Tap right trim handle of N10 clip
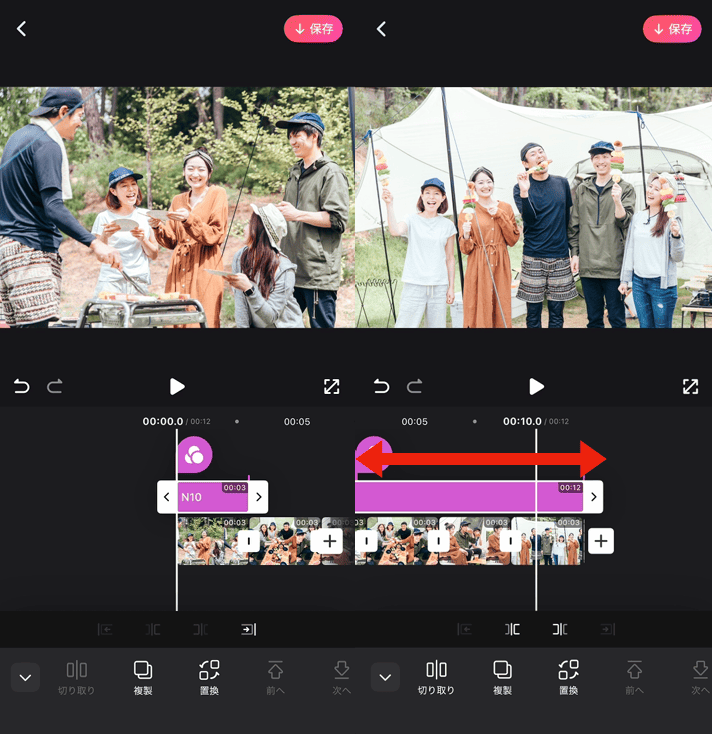Screen dimensions: 712x734 click(258, 497)
